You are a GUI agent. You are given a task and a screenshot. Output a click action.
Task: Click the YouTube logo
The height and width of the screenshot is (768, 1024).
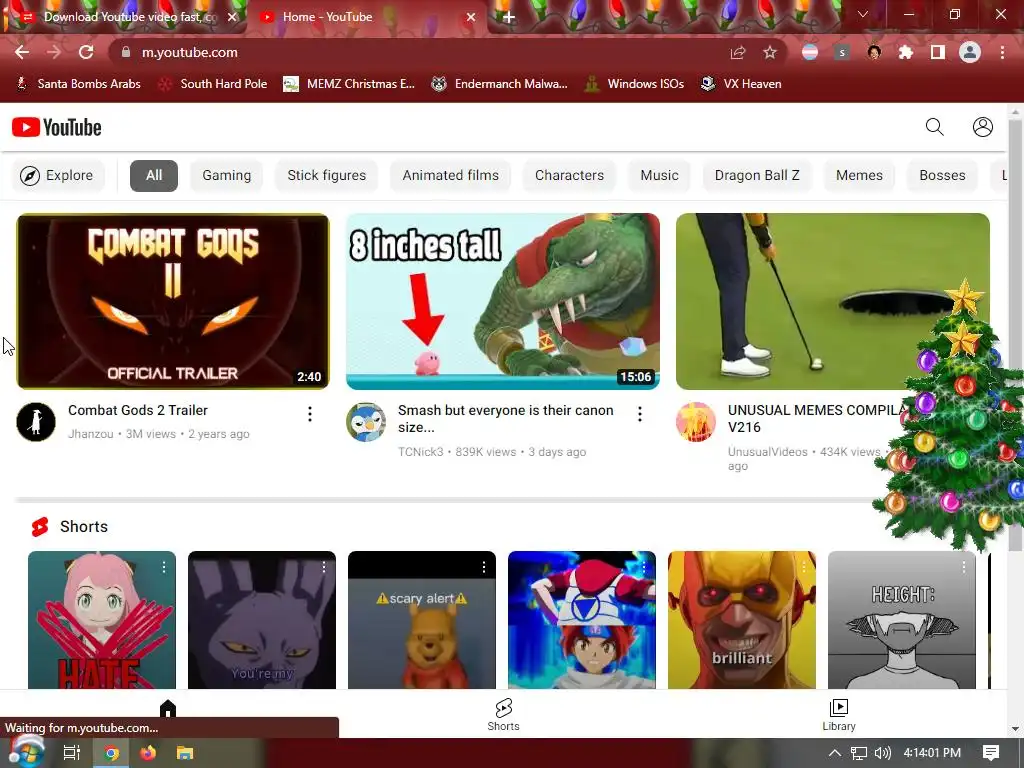coord(57,127)
